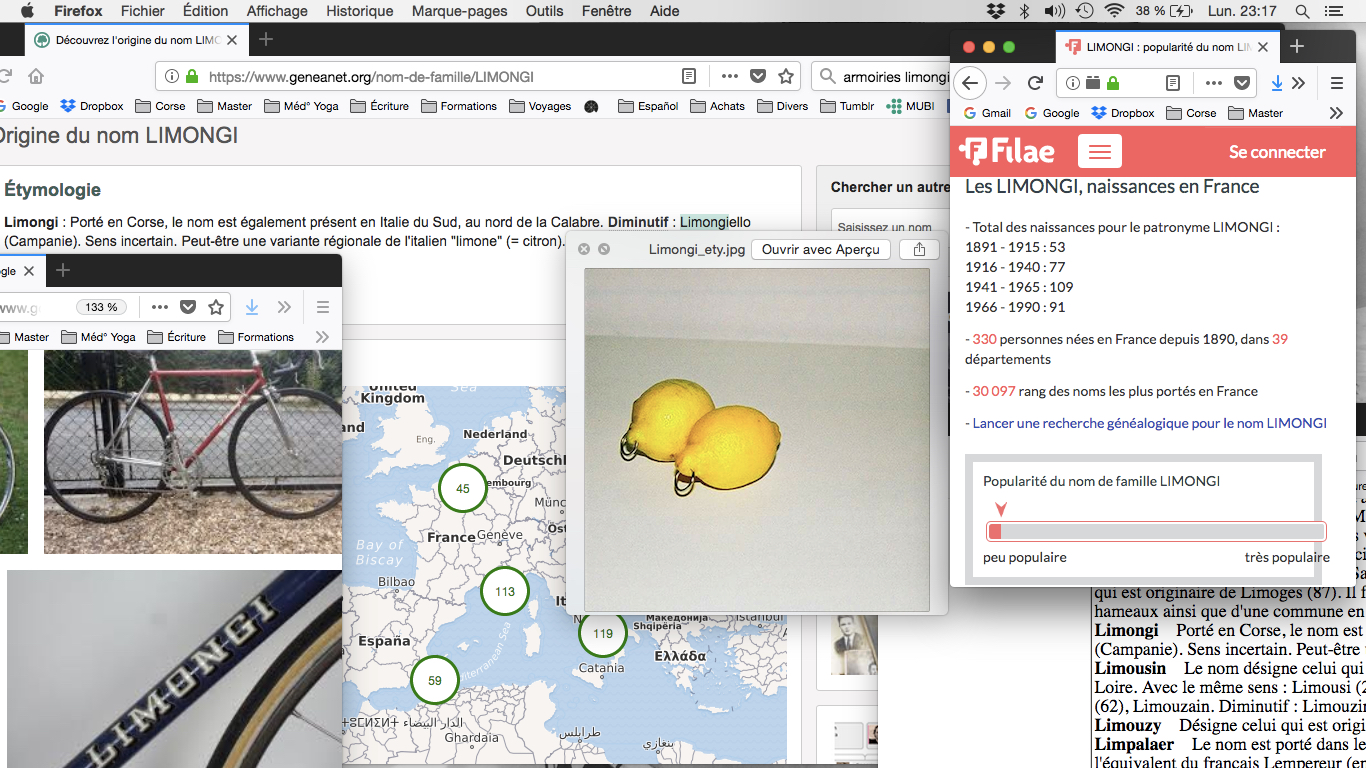Click the Ouvrir avec Aperçu button

pyautogui.click(x=820, y=249)
